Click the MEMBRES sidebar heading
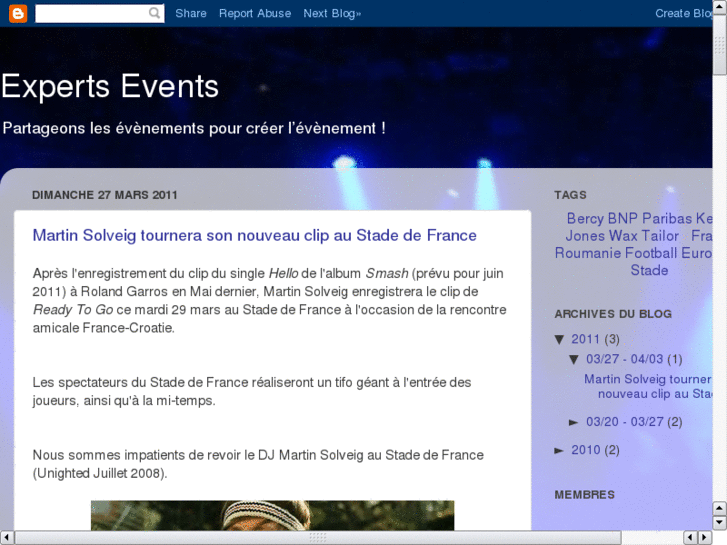 [584, 495]
